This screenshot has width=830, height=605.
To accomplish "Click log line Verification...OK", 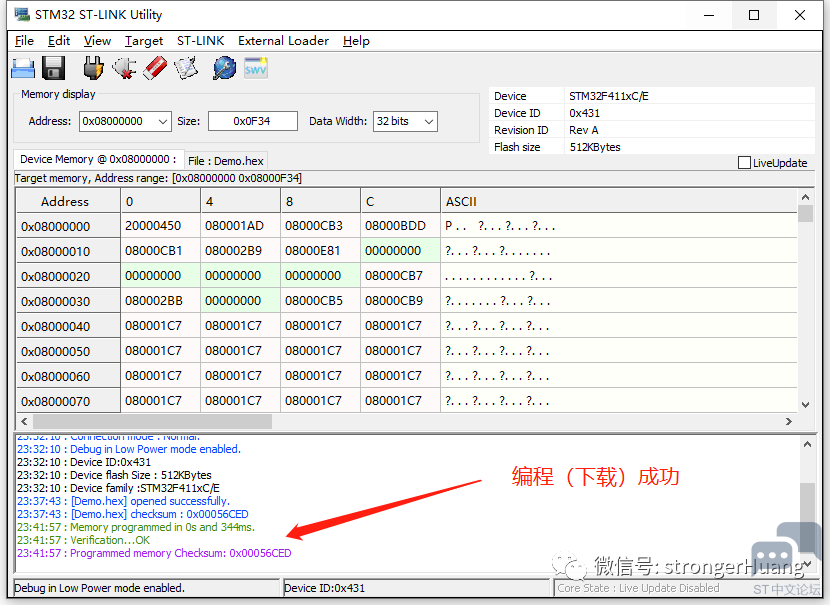I will click(x=83, y=540).
